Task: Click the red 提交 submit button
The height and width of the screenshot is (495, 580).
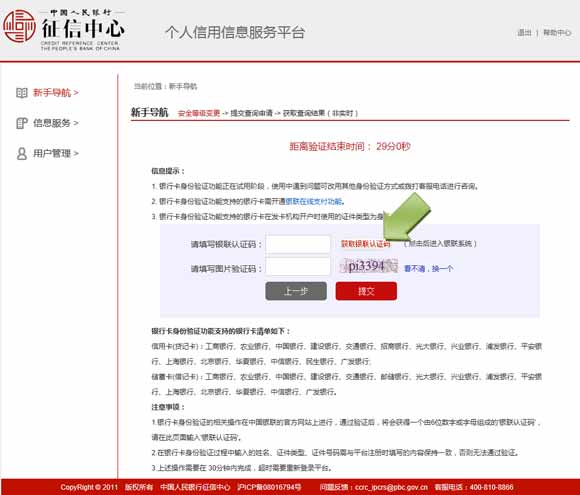Action: tap(366, 291)
